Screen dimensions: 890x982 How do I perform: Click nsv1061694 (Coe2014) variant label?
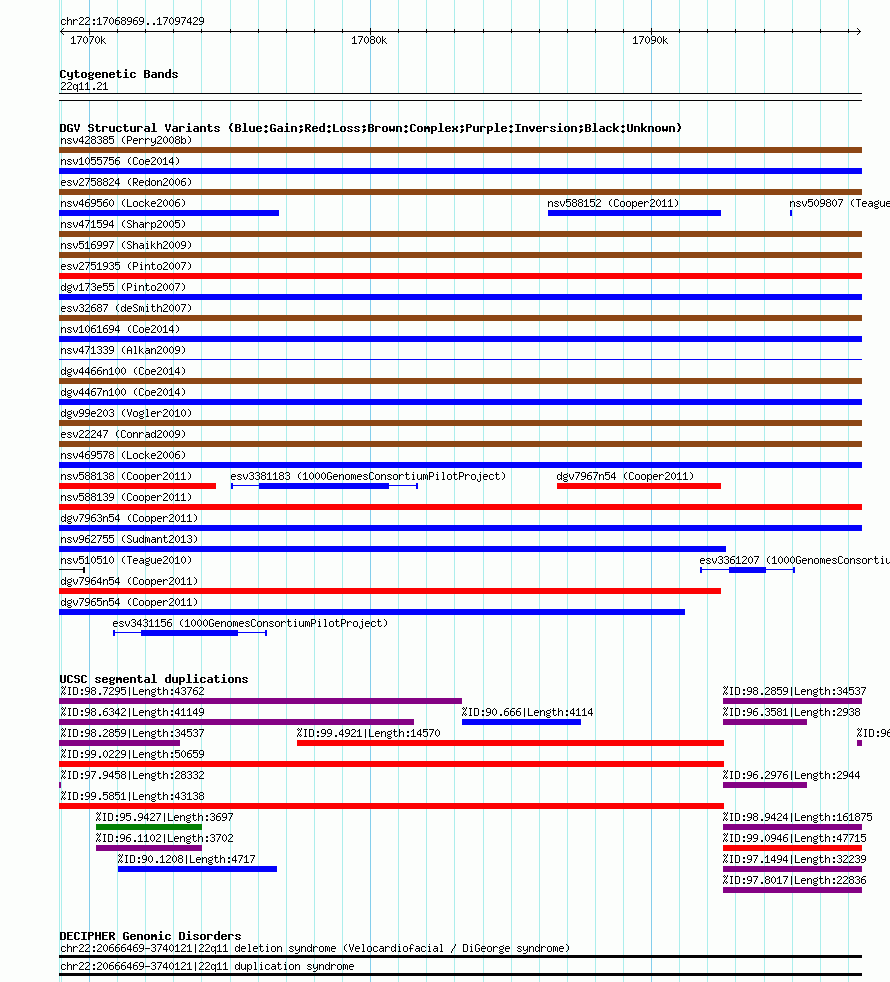pos(120,329)
